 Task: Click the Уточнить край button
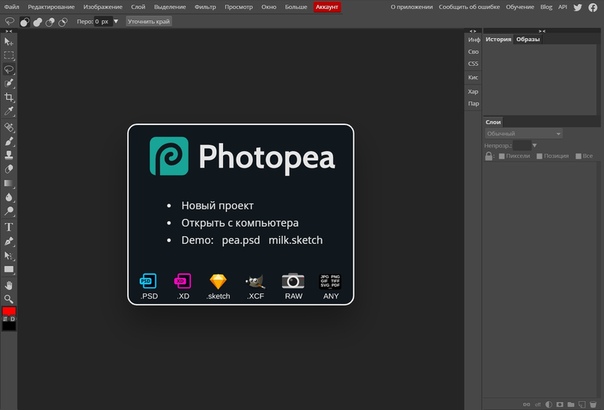[149, 22]
